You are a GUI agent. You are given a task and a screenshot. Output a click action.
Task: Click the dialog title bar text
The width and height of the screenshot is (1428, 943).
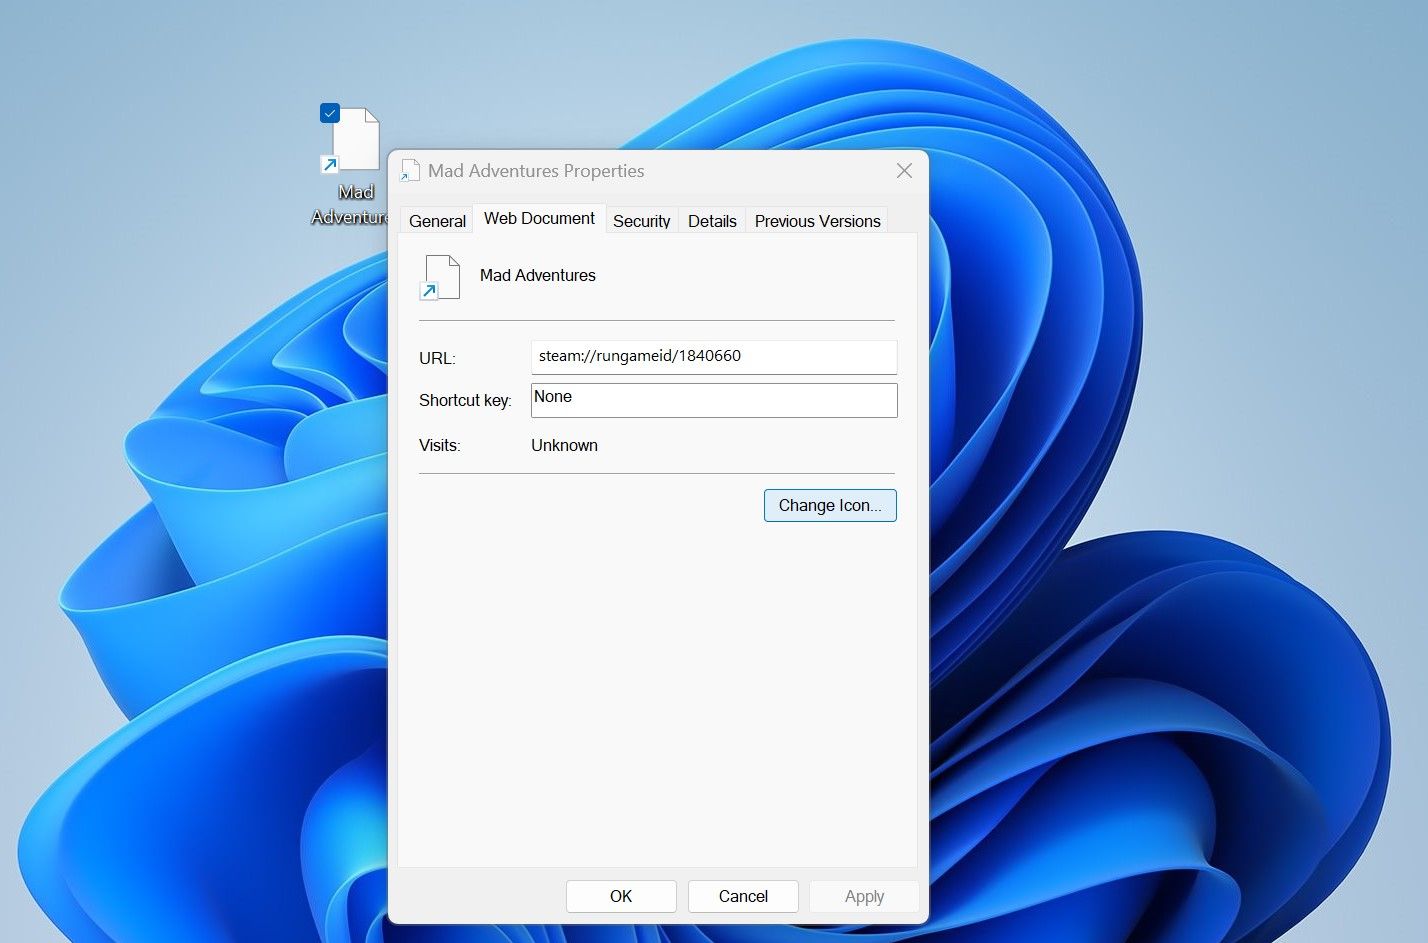coord(536,171)
